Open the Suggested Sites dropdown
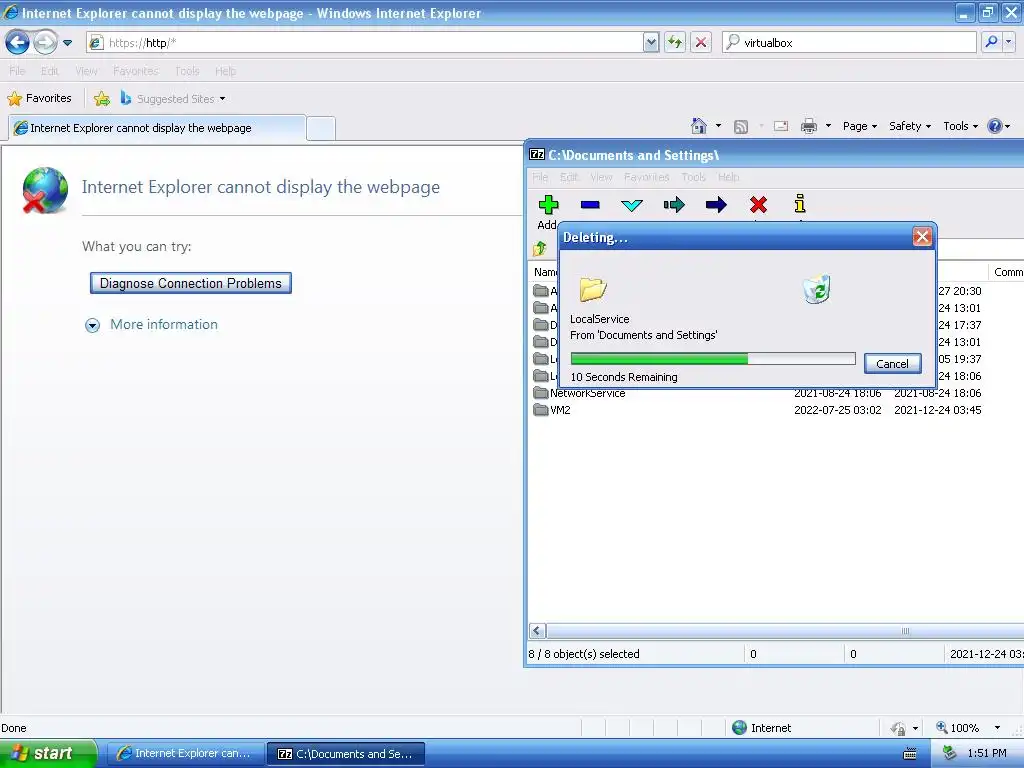 pyautogui.click(x=173, y=99)
